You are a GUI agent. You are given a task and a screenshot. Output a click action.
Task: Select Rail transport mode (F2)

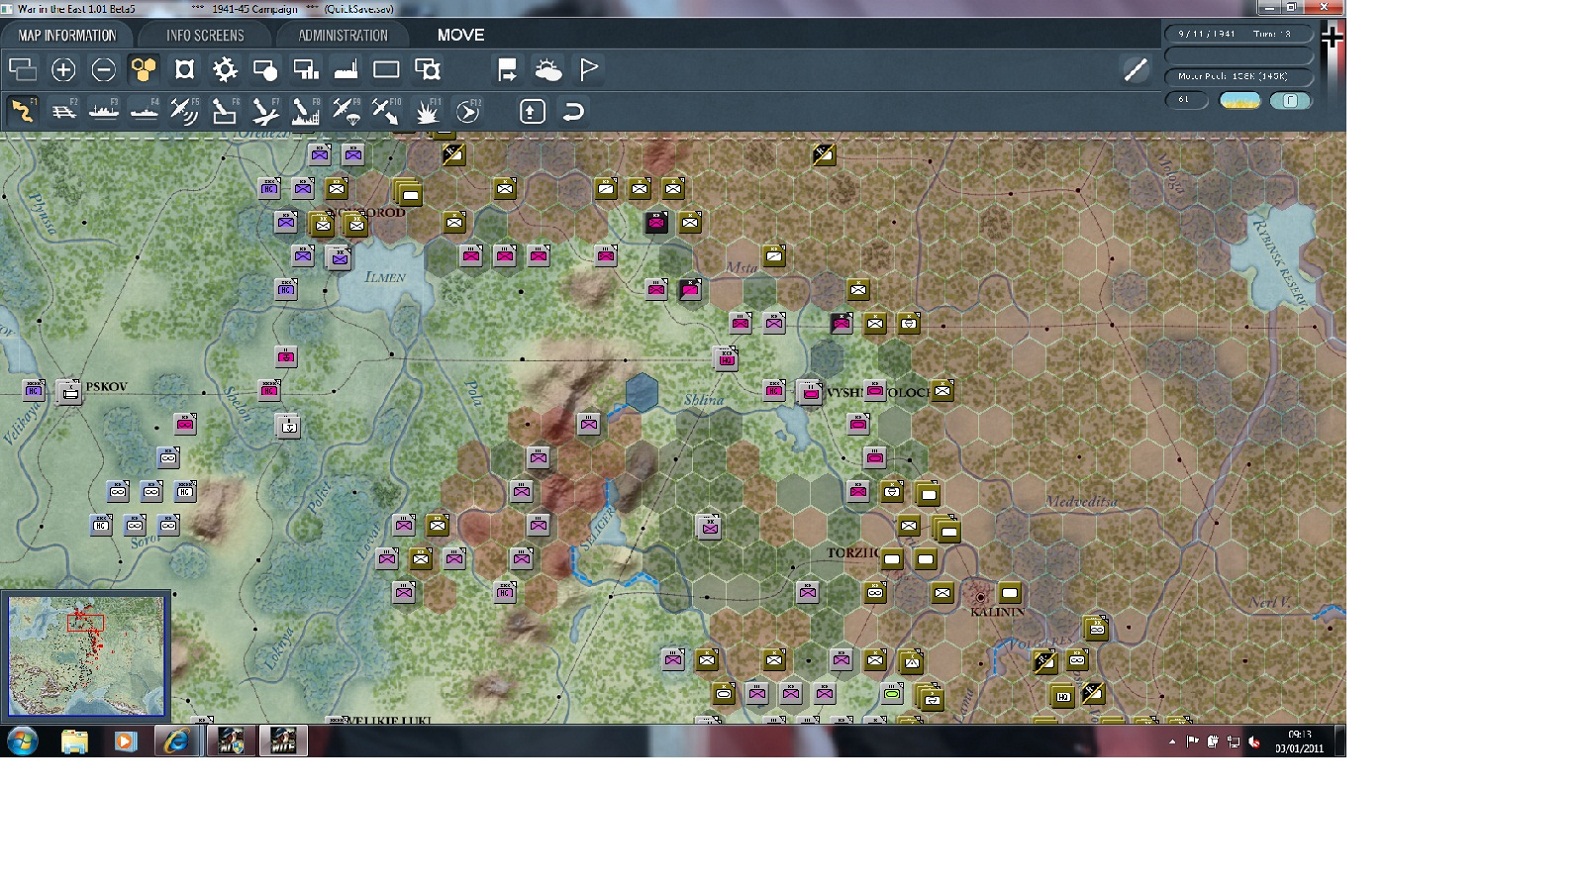[63, 110]
